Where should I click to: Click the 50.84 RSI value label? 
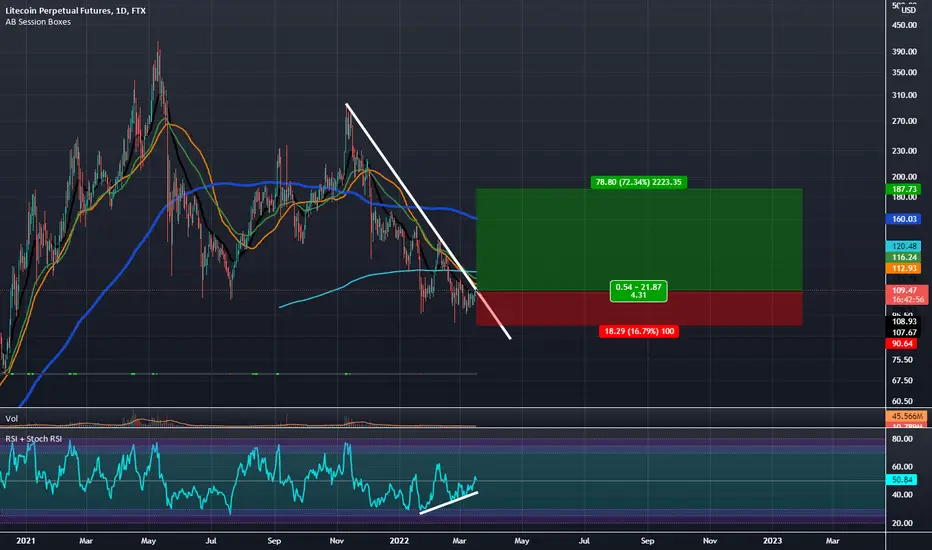pos(902,480)
